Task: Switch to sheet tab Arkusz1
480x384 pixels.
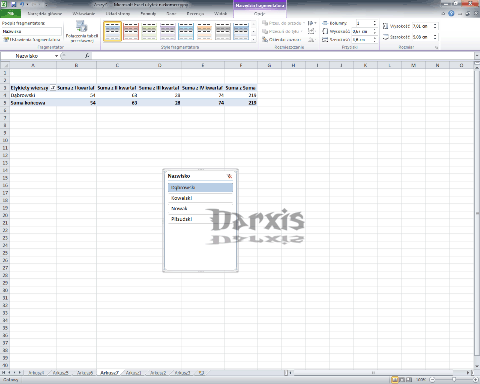Action: coord(133,373)
